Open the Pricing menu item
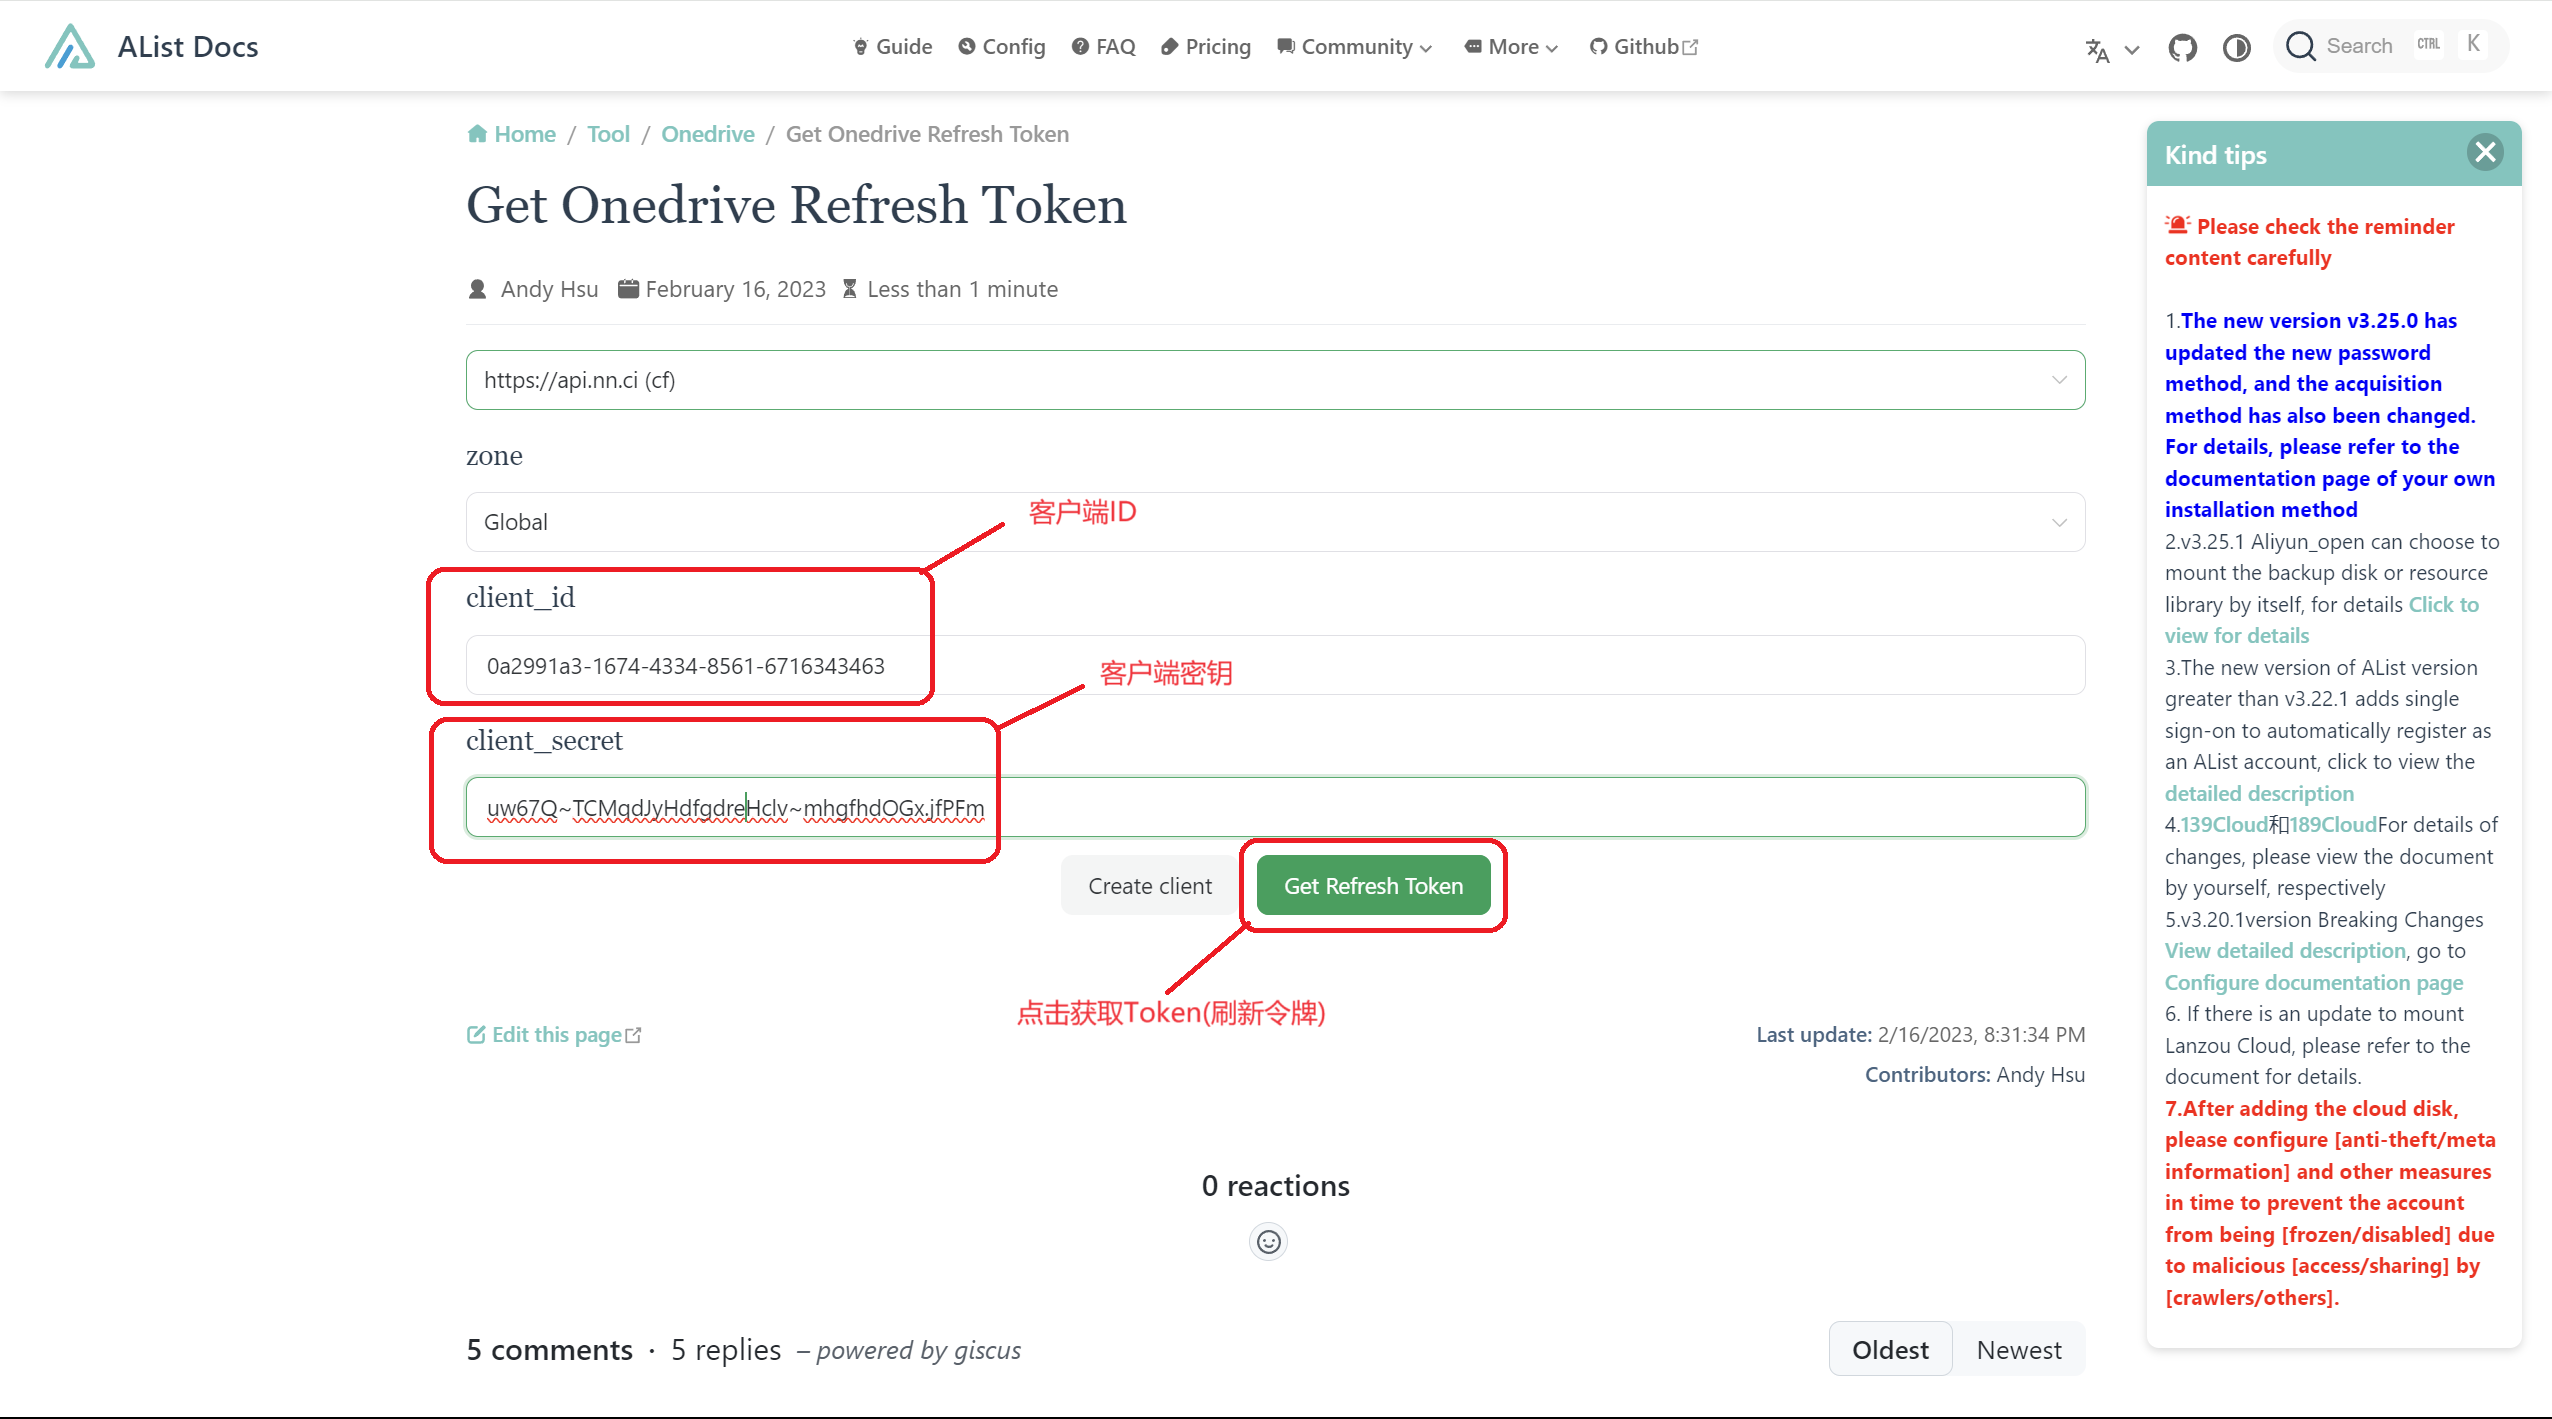The height and width of the screenshot is (1419, 2552). pyautogui.click(x=1206, y=47)
